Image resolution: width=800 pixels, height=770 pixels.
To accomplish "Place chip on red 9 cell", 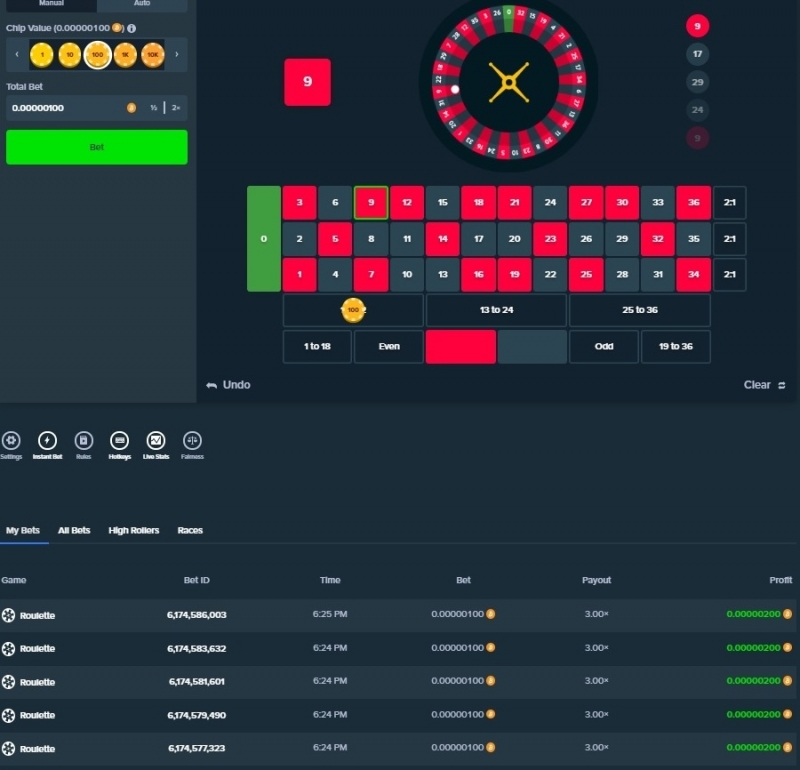I will pyautogui.click(x=371, y=203).
